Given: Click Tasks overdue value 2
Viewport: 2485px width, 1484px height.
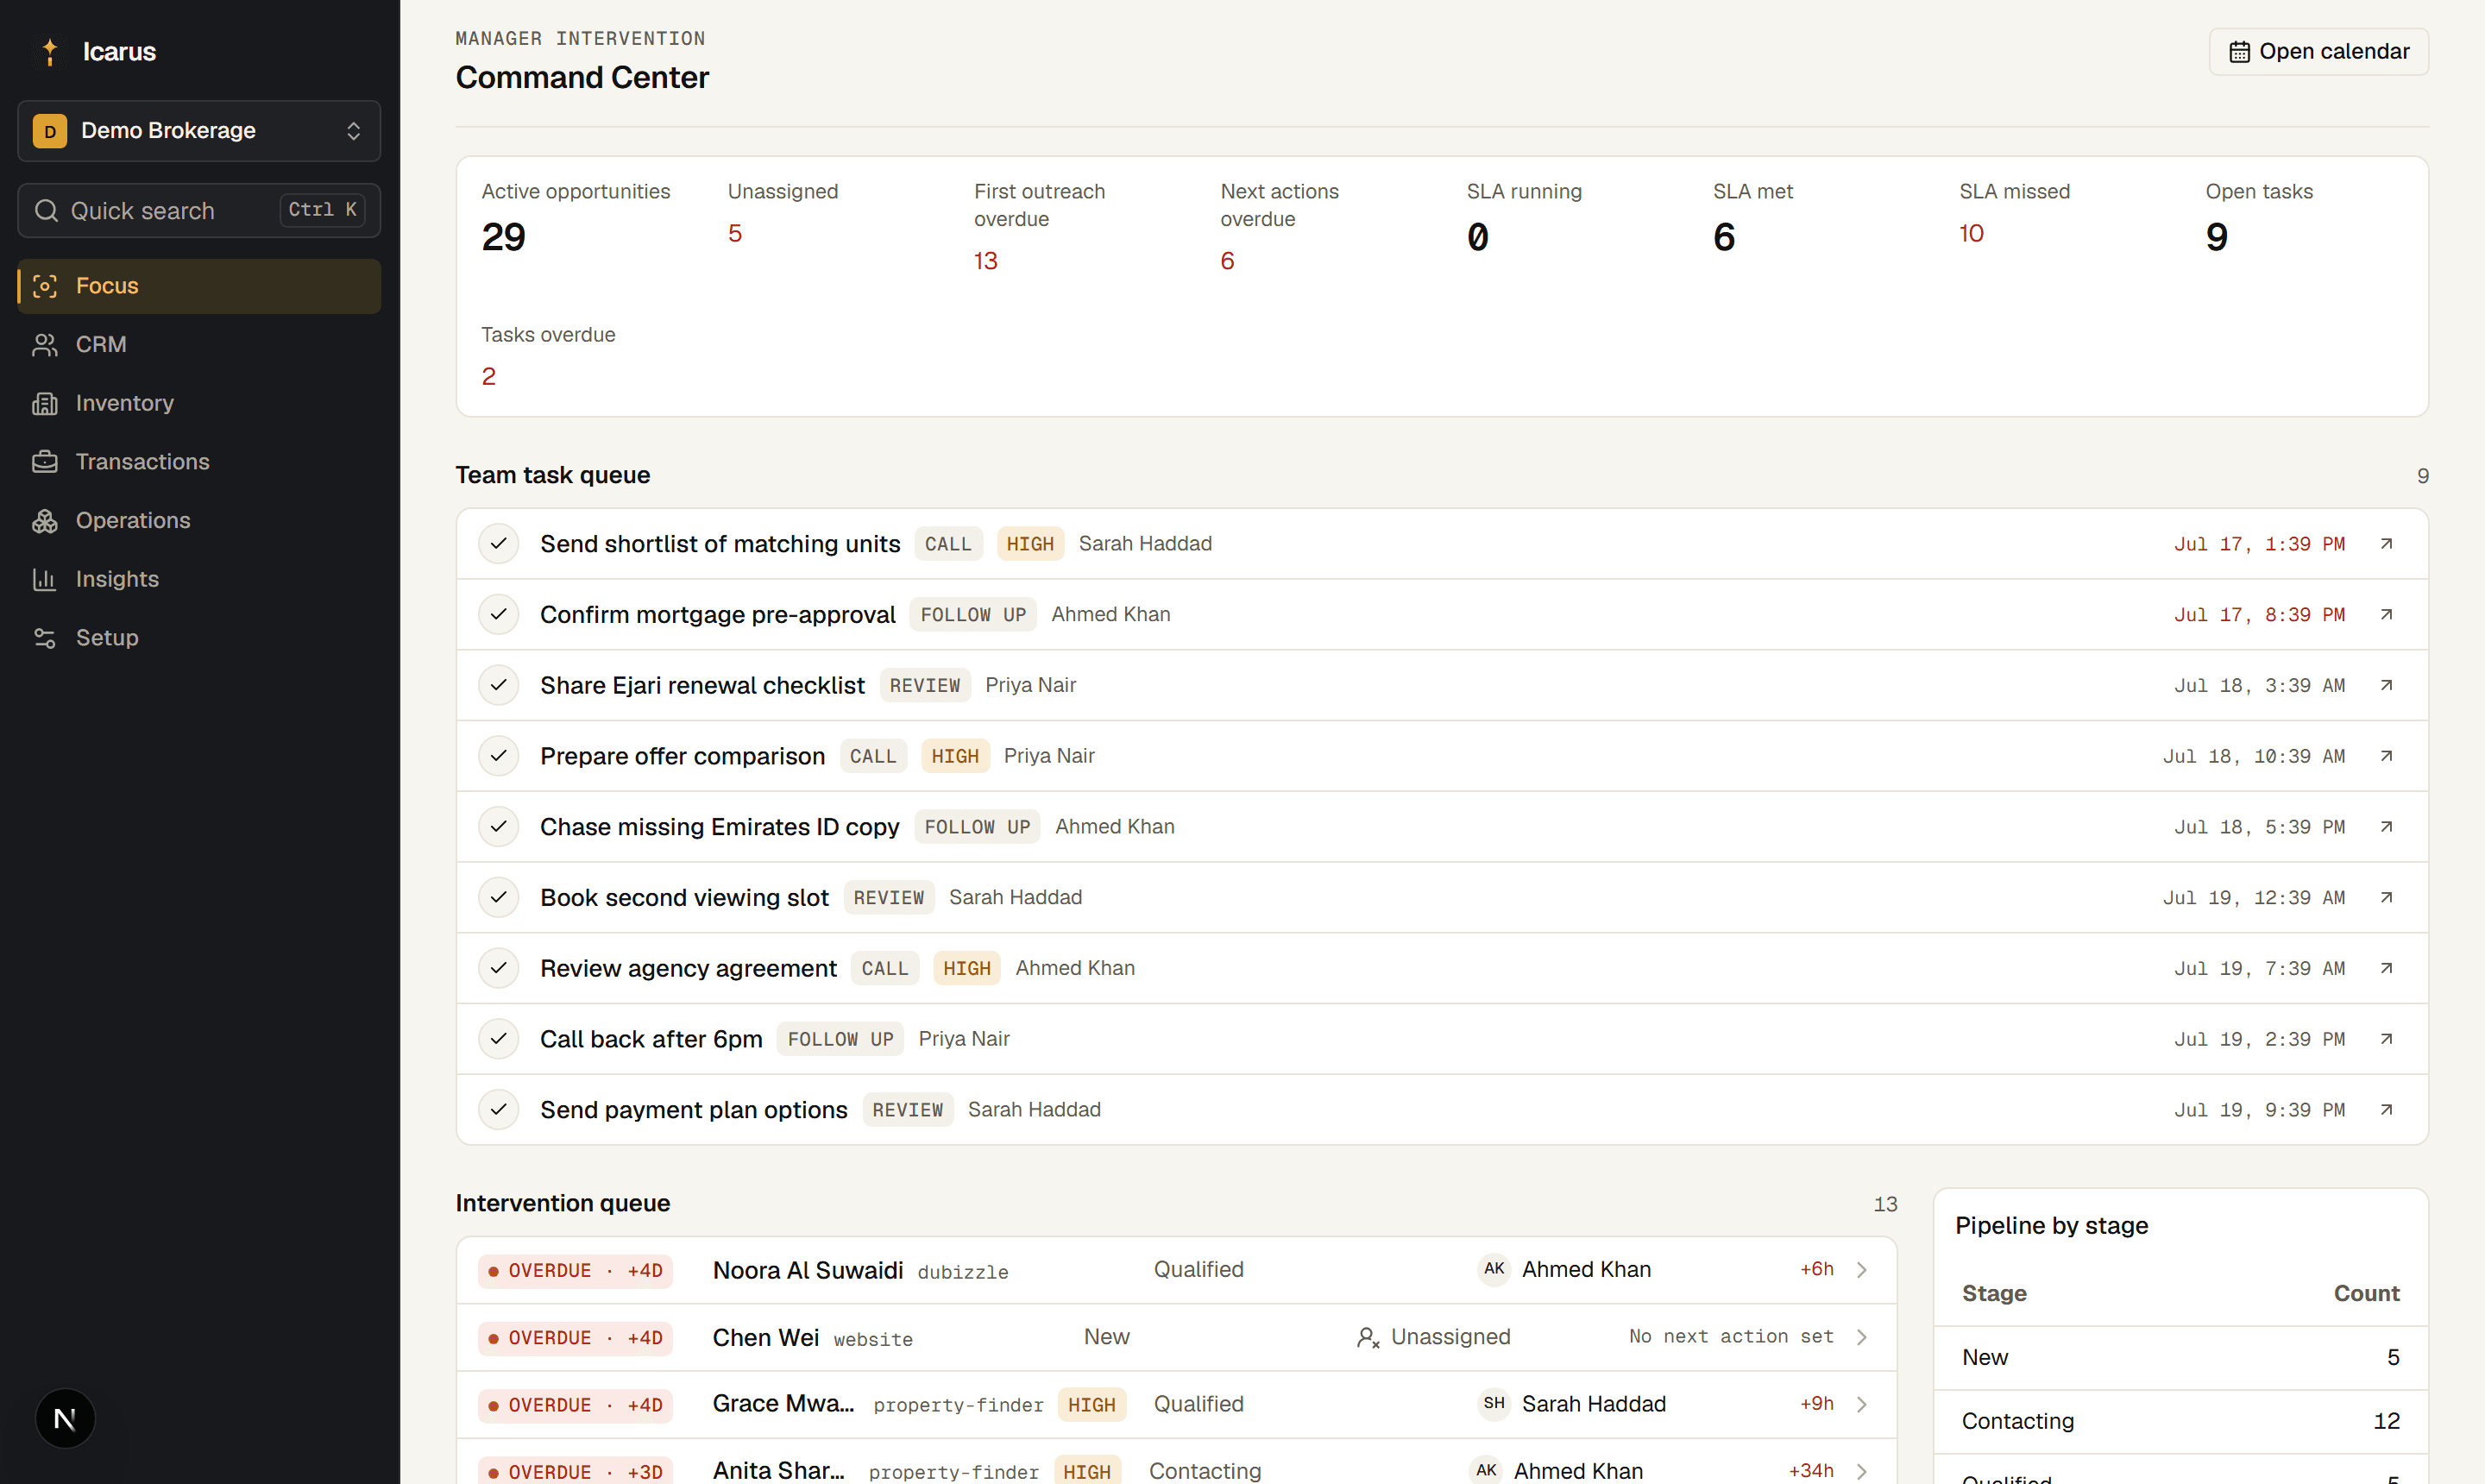Looking at the screenshot, I should (x=488, y=376).
